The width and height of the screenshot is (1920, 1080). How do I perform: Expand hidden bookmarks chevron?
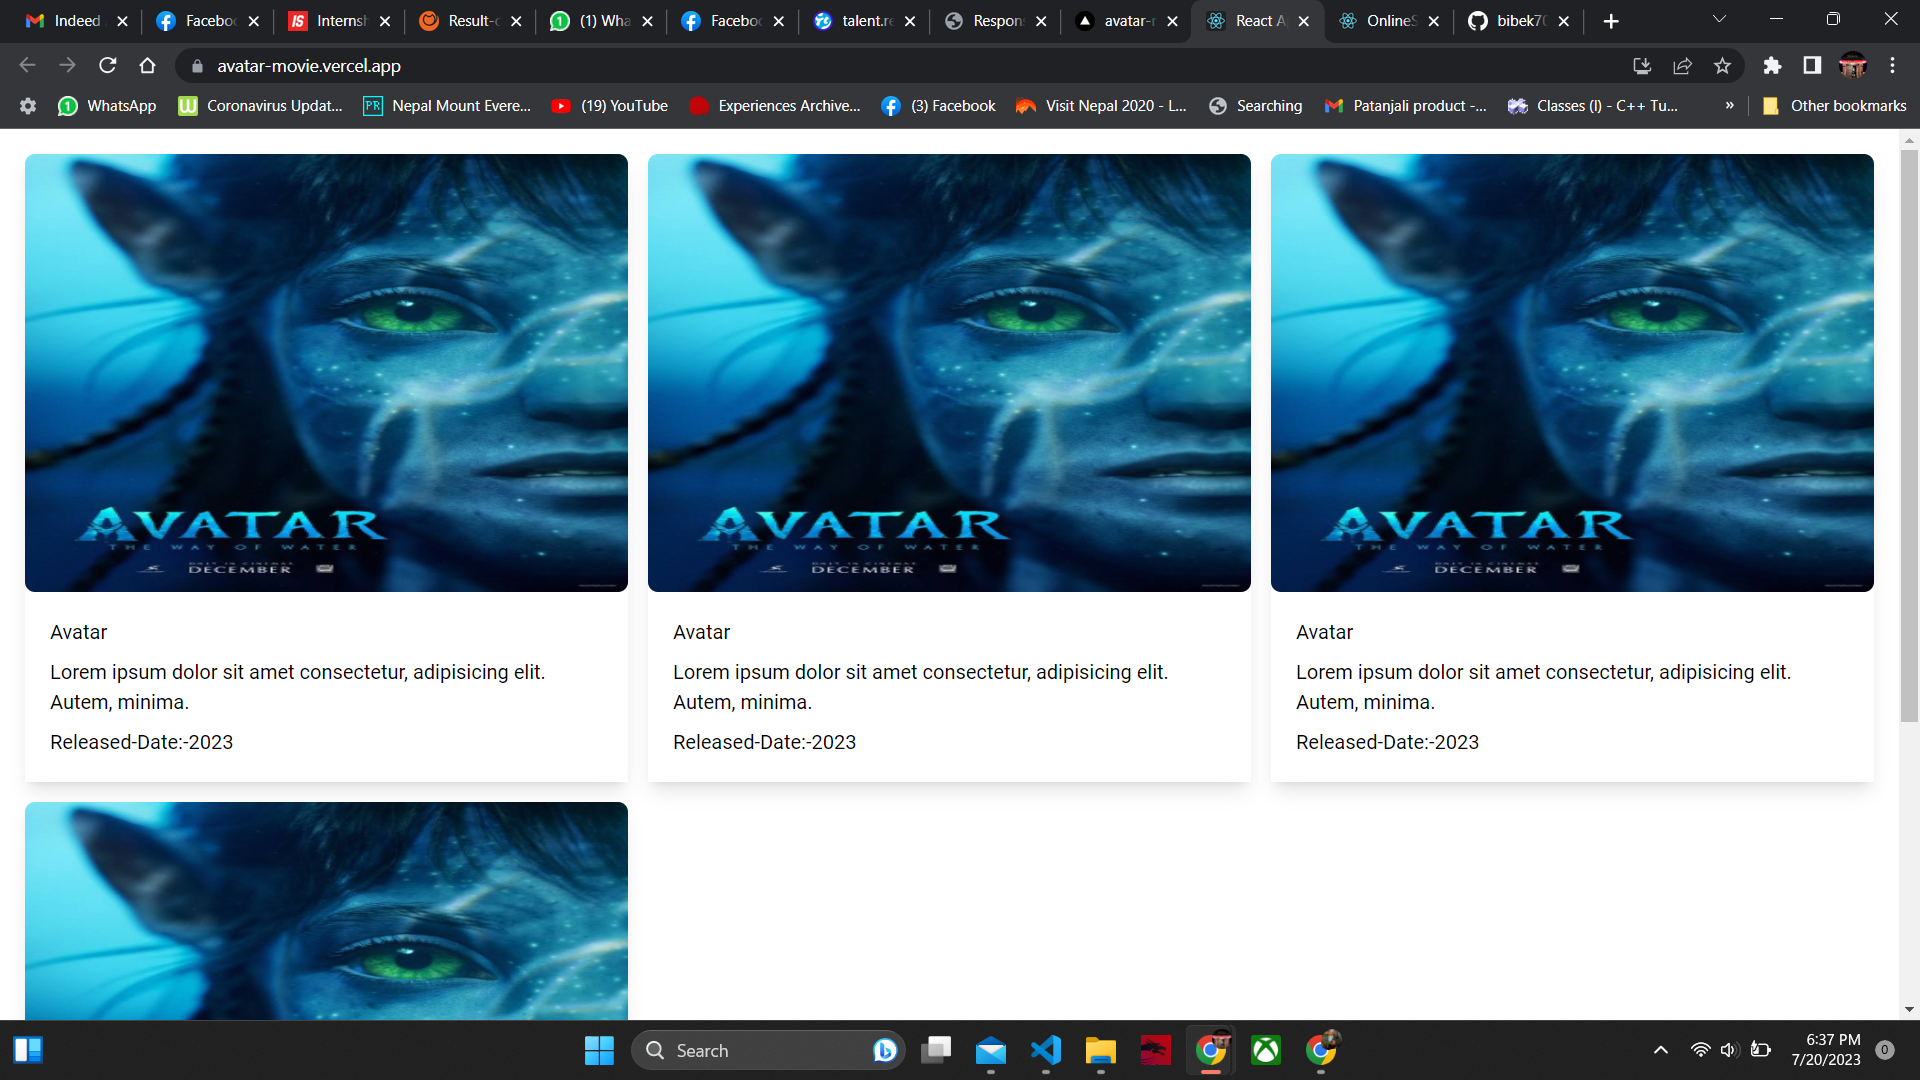click(1729, 106)
